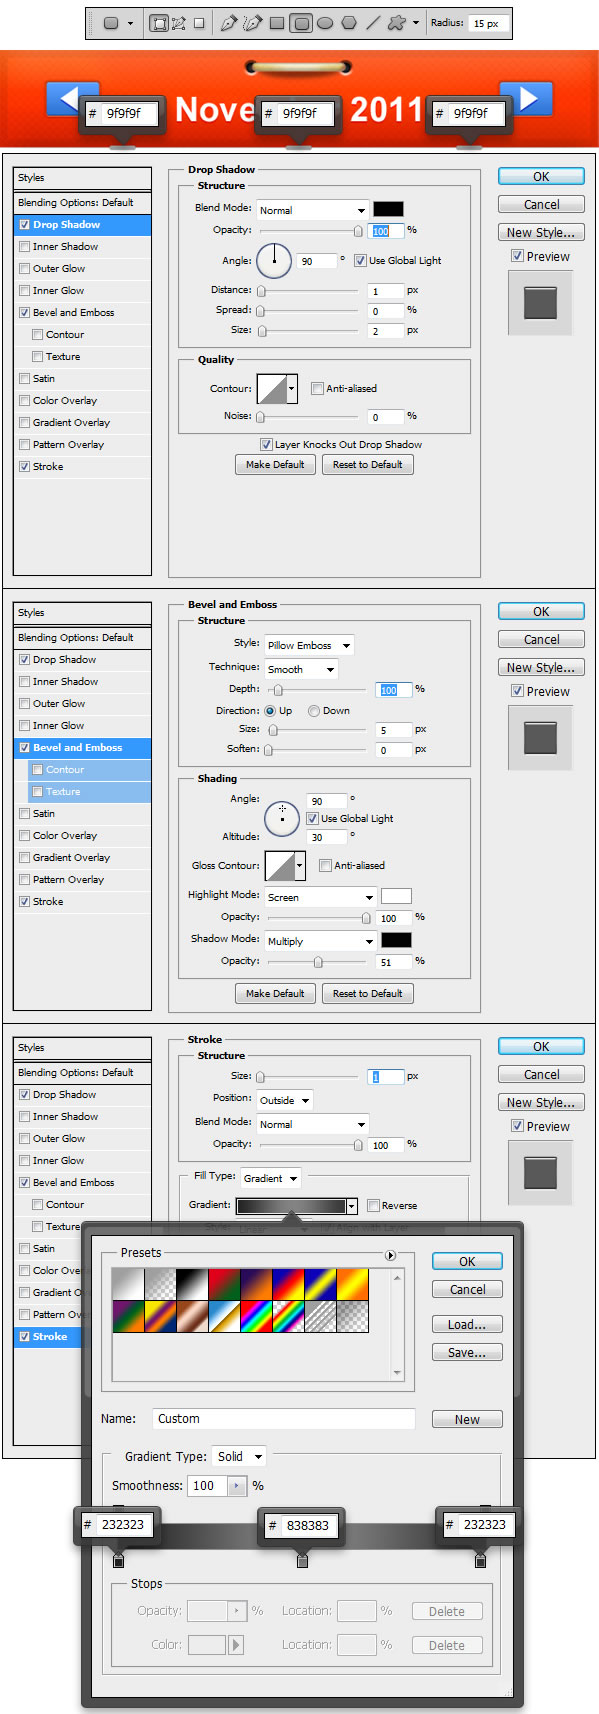This screenshot has height=1714, width=599.
Task: Click the calendar's right blue arrow
Action: coord(526,99)
